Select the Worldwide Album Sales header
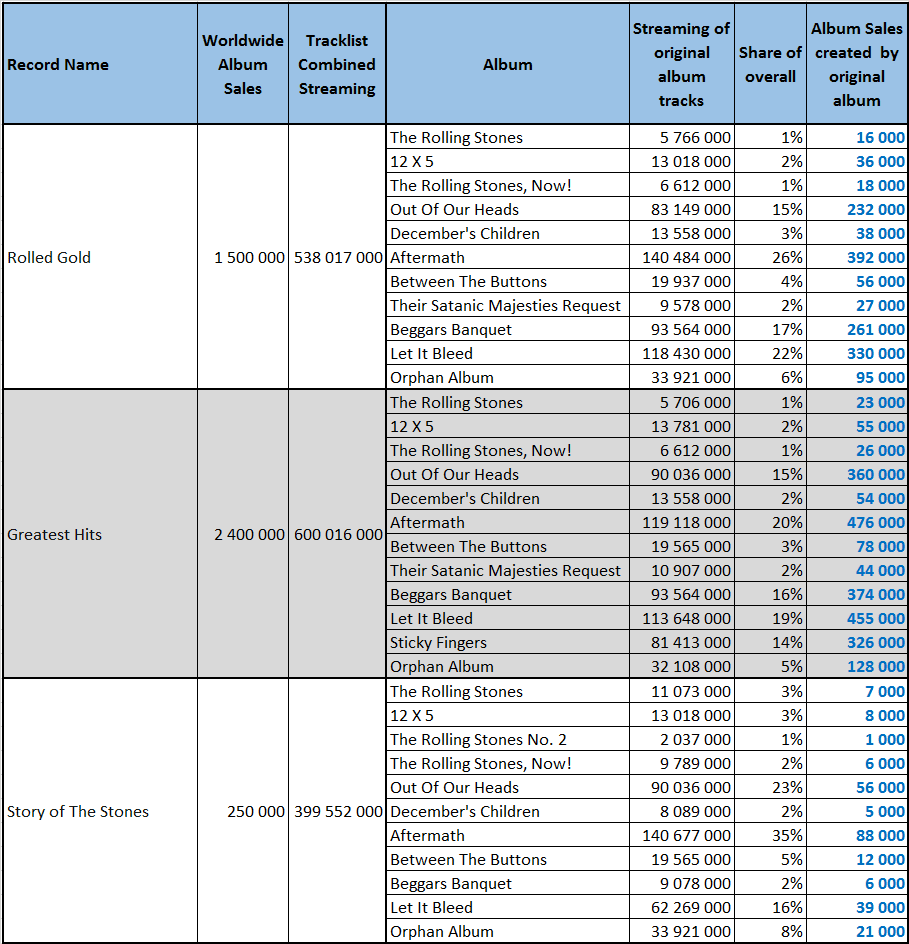The image size is (909, 944). coord(243,64)
